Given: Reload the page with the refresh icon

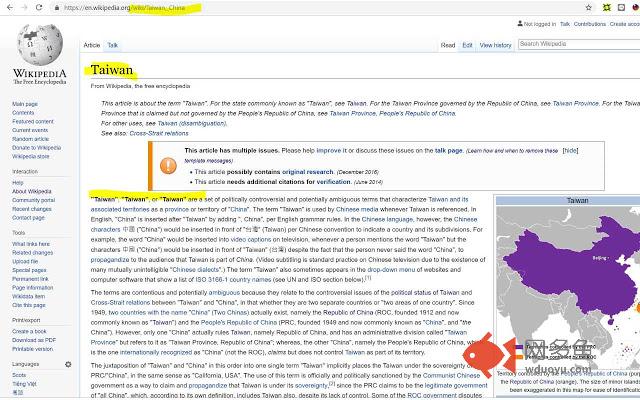Looking at the screenshot, I should click(38, 7).
